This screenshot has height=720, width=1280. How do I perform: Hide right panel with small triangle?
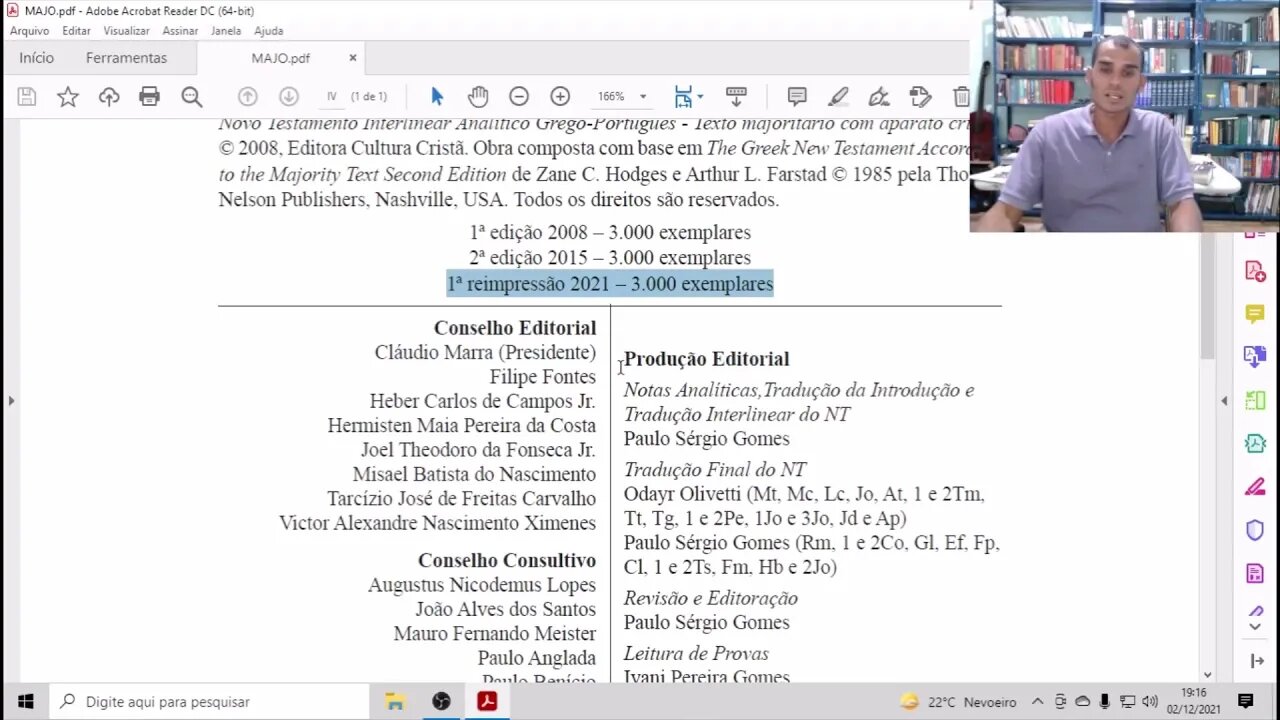[1224, 401]
